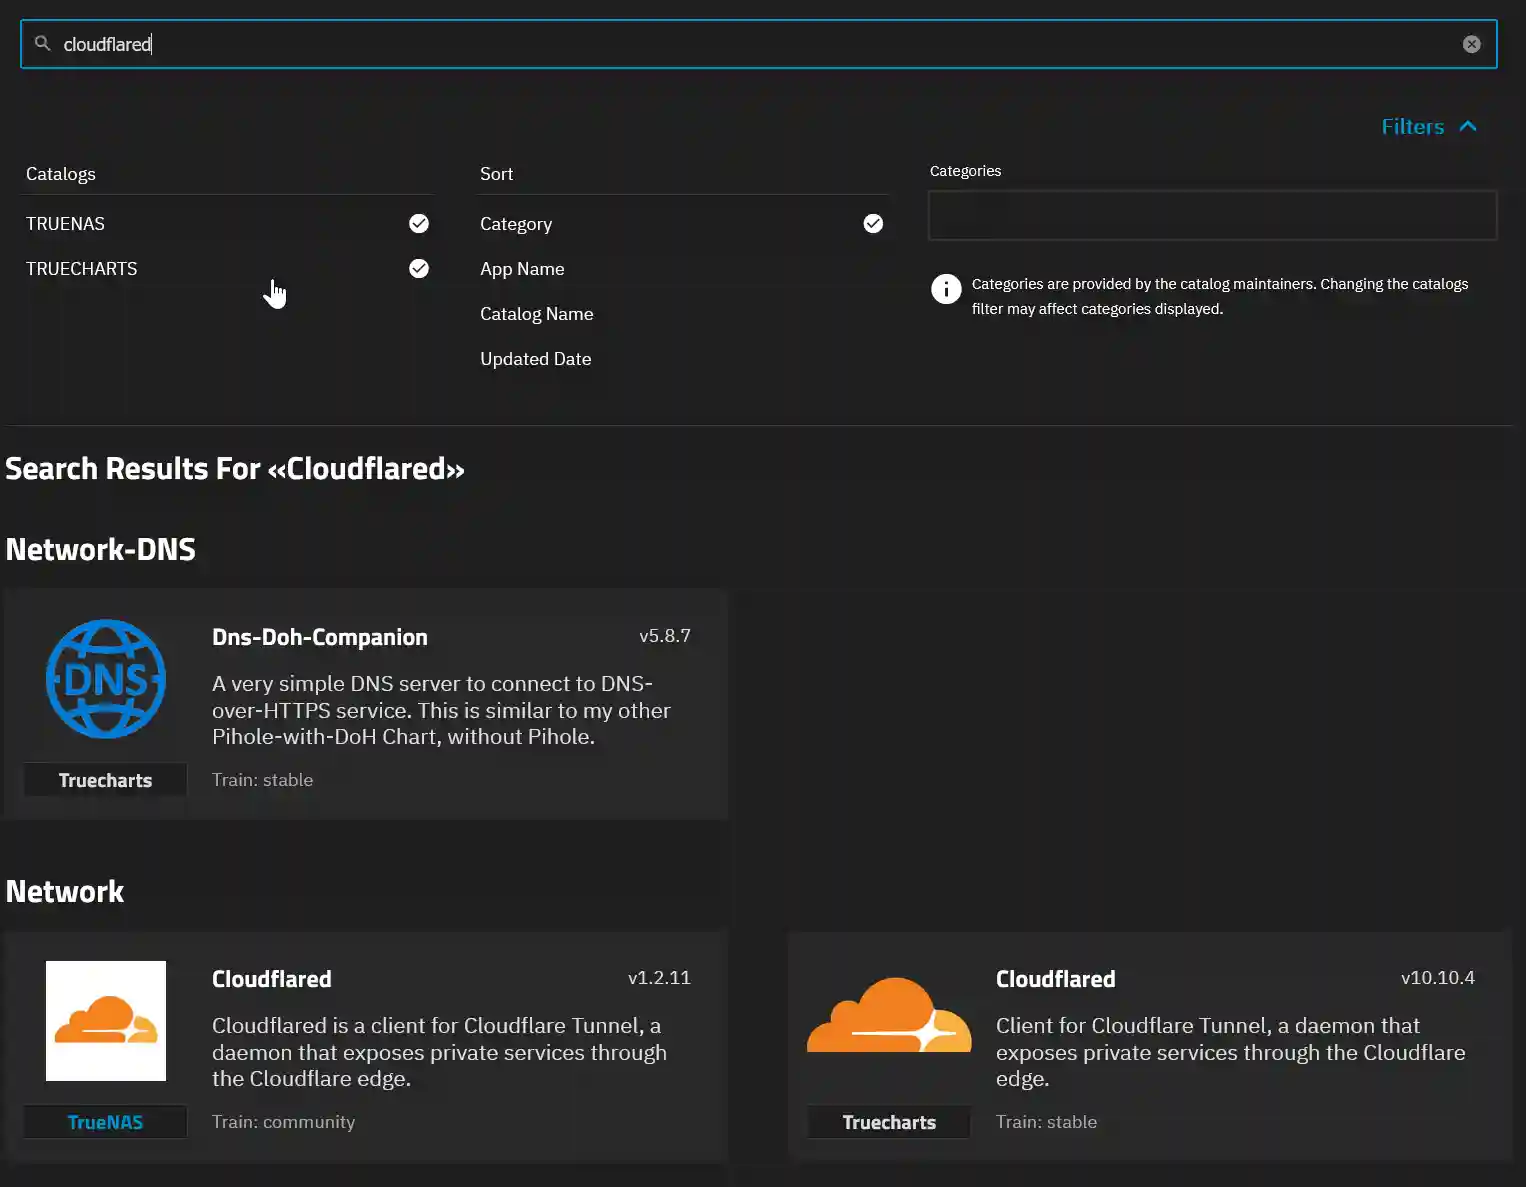The height and width of the screenshot is (1187, 1526).
Task: Clear the search field with the X icon
Action: click(1471, 43)
